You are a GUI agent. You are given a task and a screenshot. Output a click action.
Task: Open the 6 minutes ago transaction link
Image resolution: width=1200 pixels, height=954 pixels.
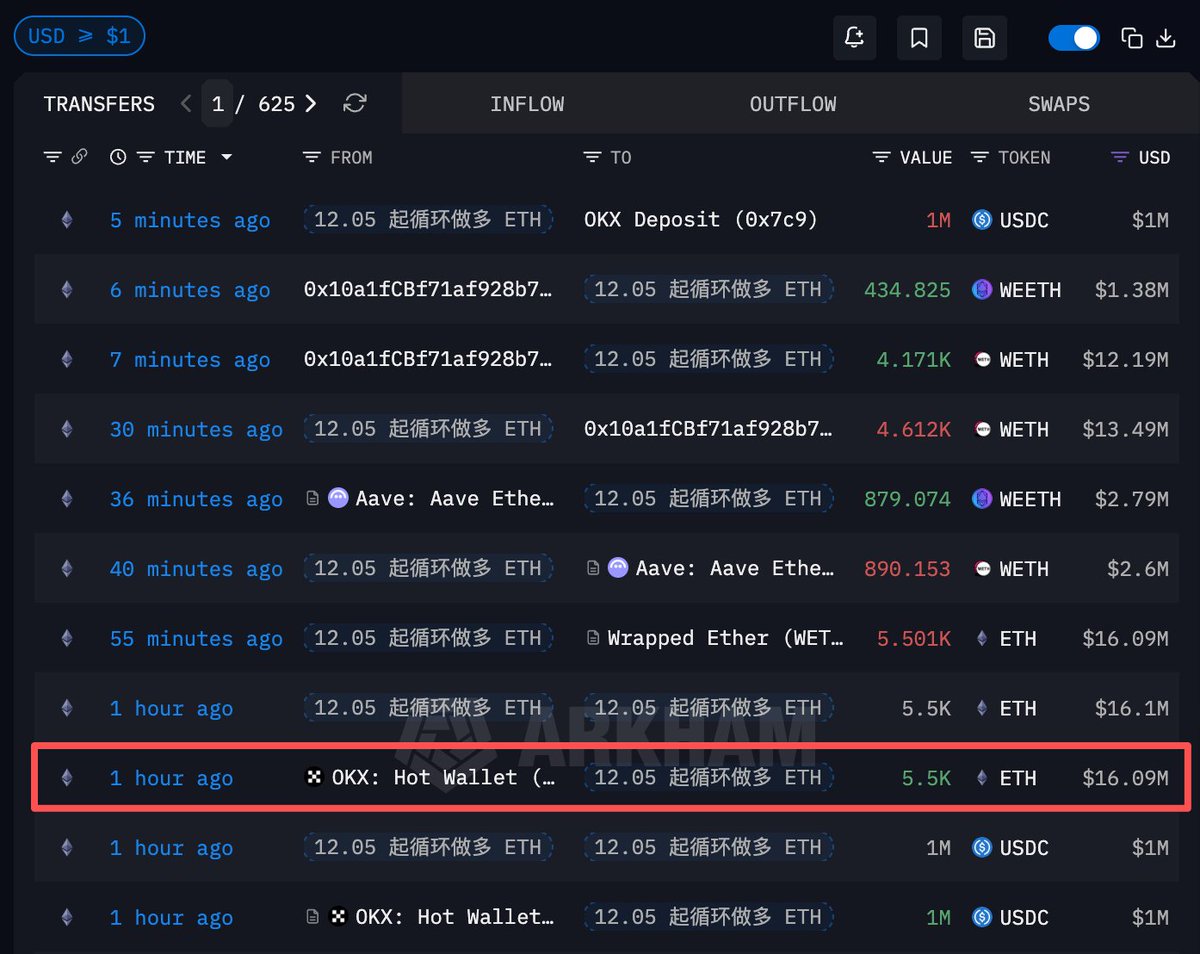click(x=190, y=290)
